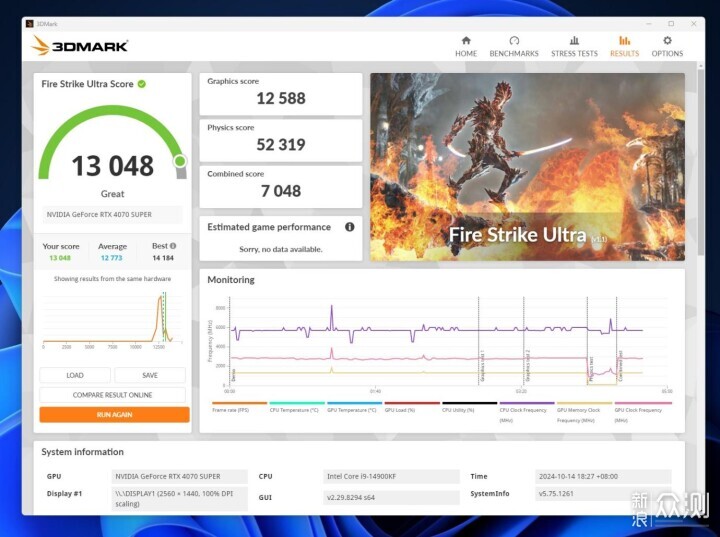Maximize the 3DMark window
Image resolution: width=720 pixels, height=537 pixels.
coord(671,23)
